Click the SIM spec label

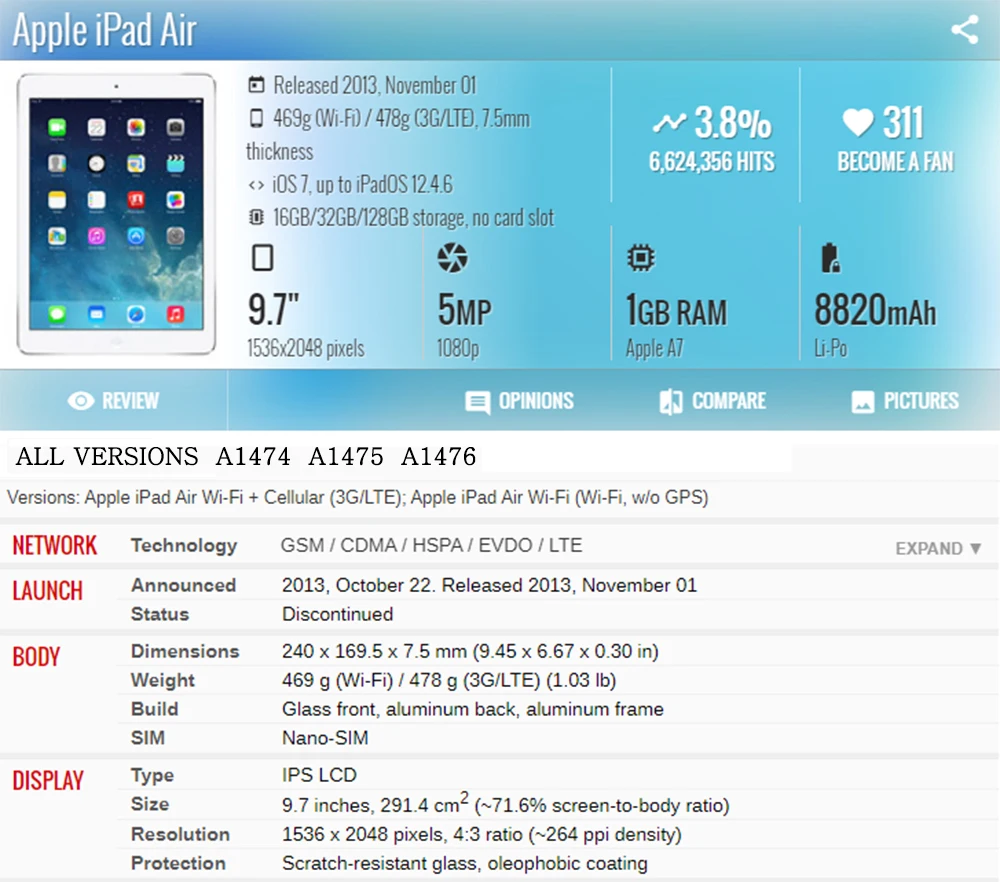pyautogui.click(x=147, y=738)
